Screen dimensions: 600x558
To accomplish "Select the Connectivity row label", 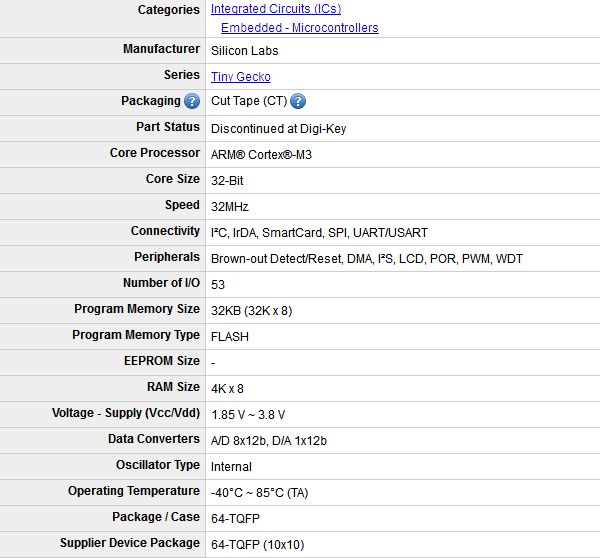I will click(x=165, y=231).
